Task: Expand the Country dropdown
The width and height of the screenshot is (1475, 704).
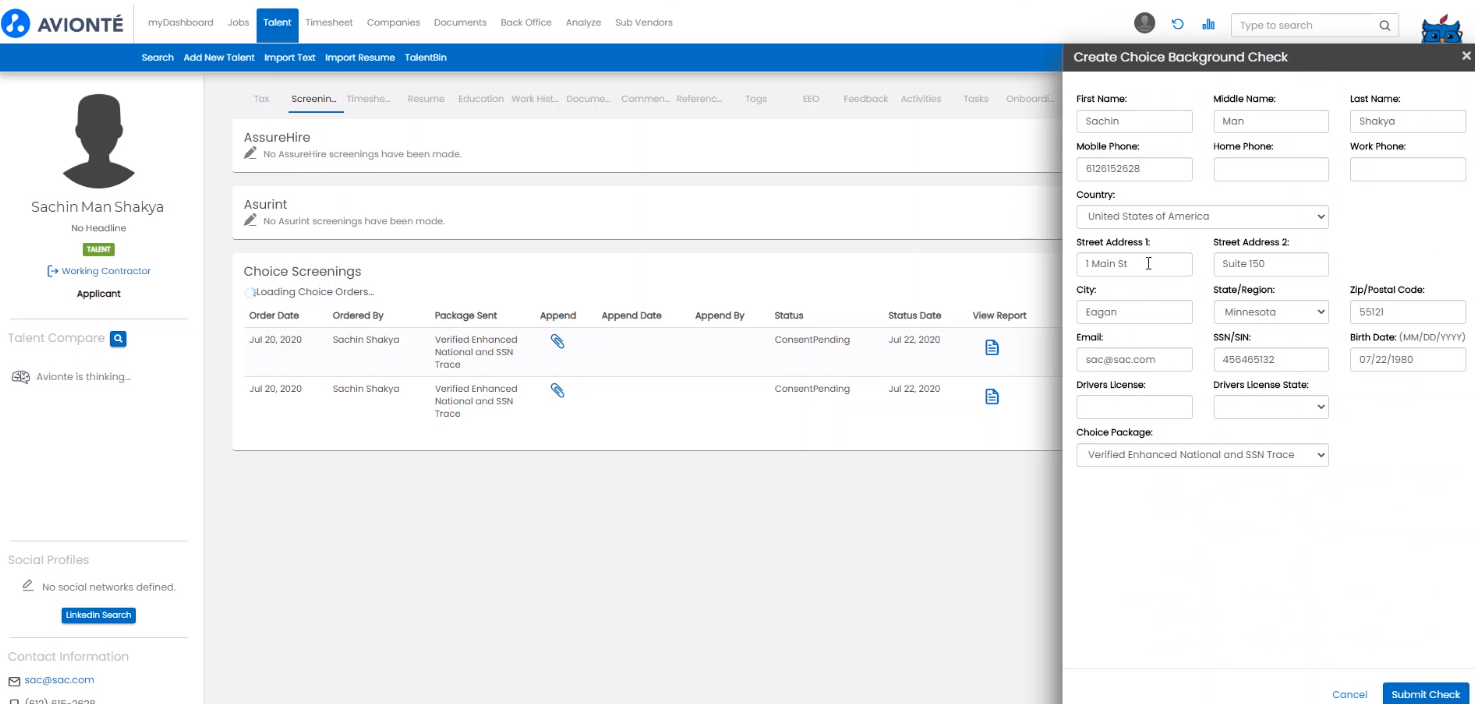Action: [1202, 217]
